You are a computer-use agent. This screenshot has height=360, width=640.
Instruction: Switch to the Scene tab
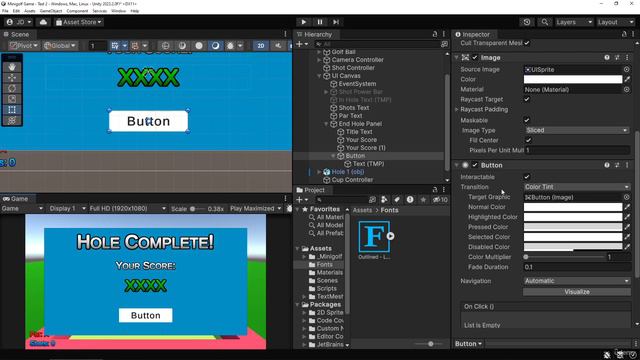pyautogui.click(x=16, y=34)
